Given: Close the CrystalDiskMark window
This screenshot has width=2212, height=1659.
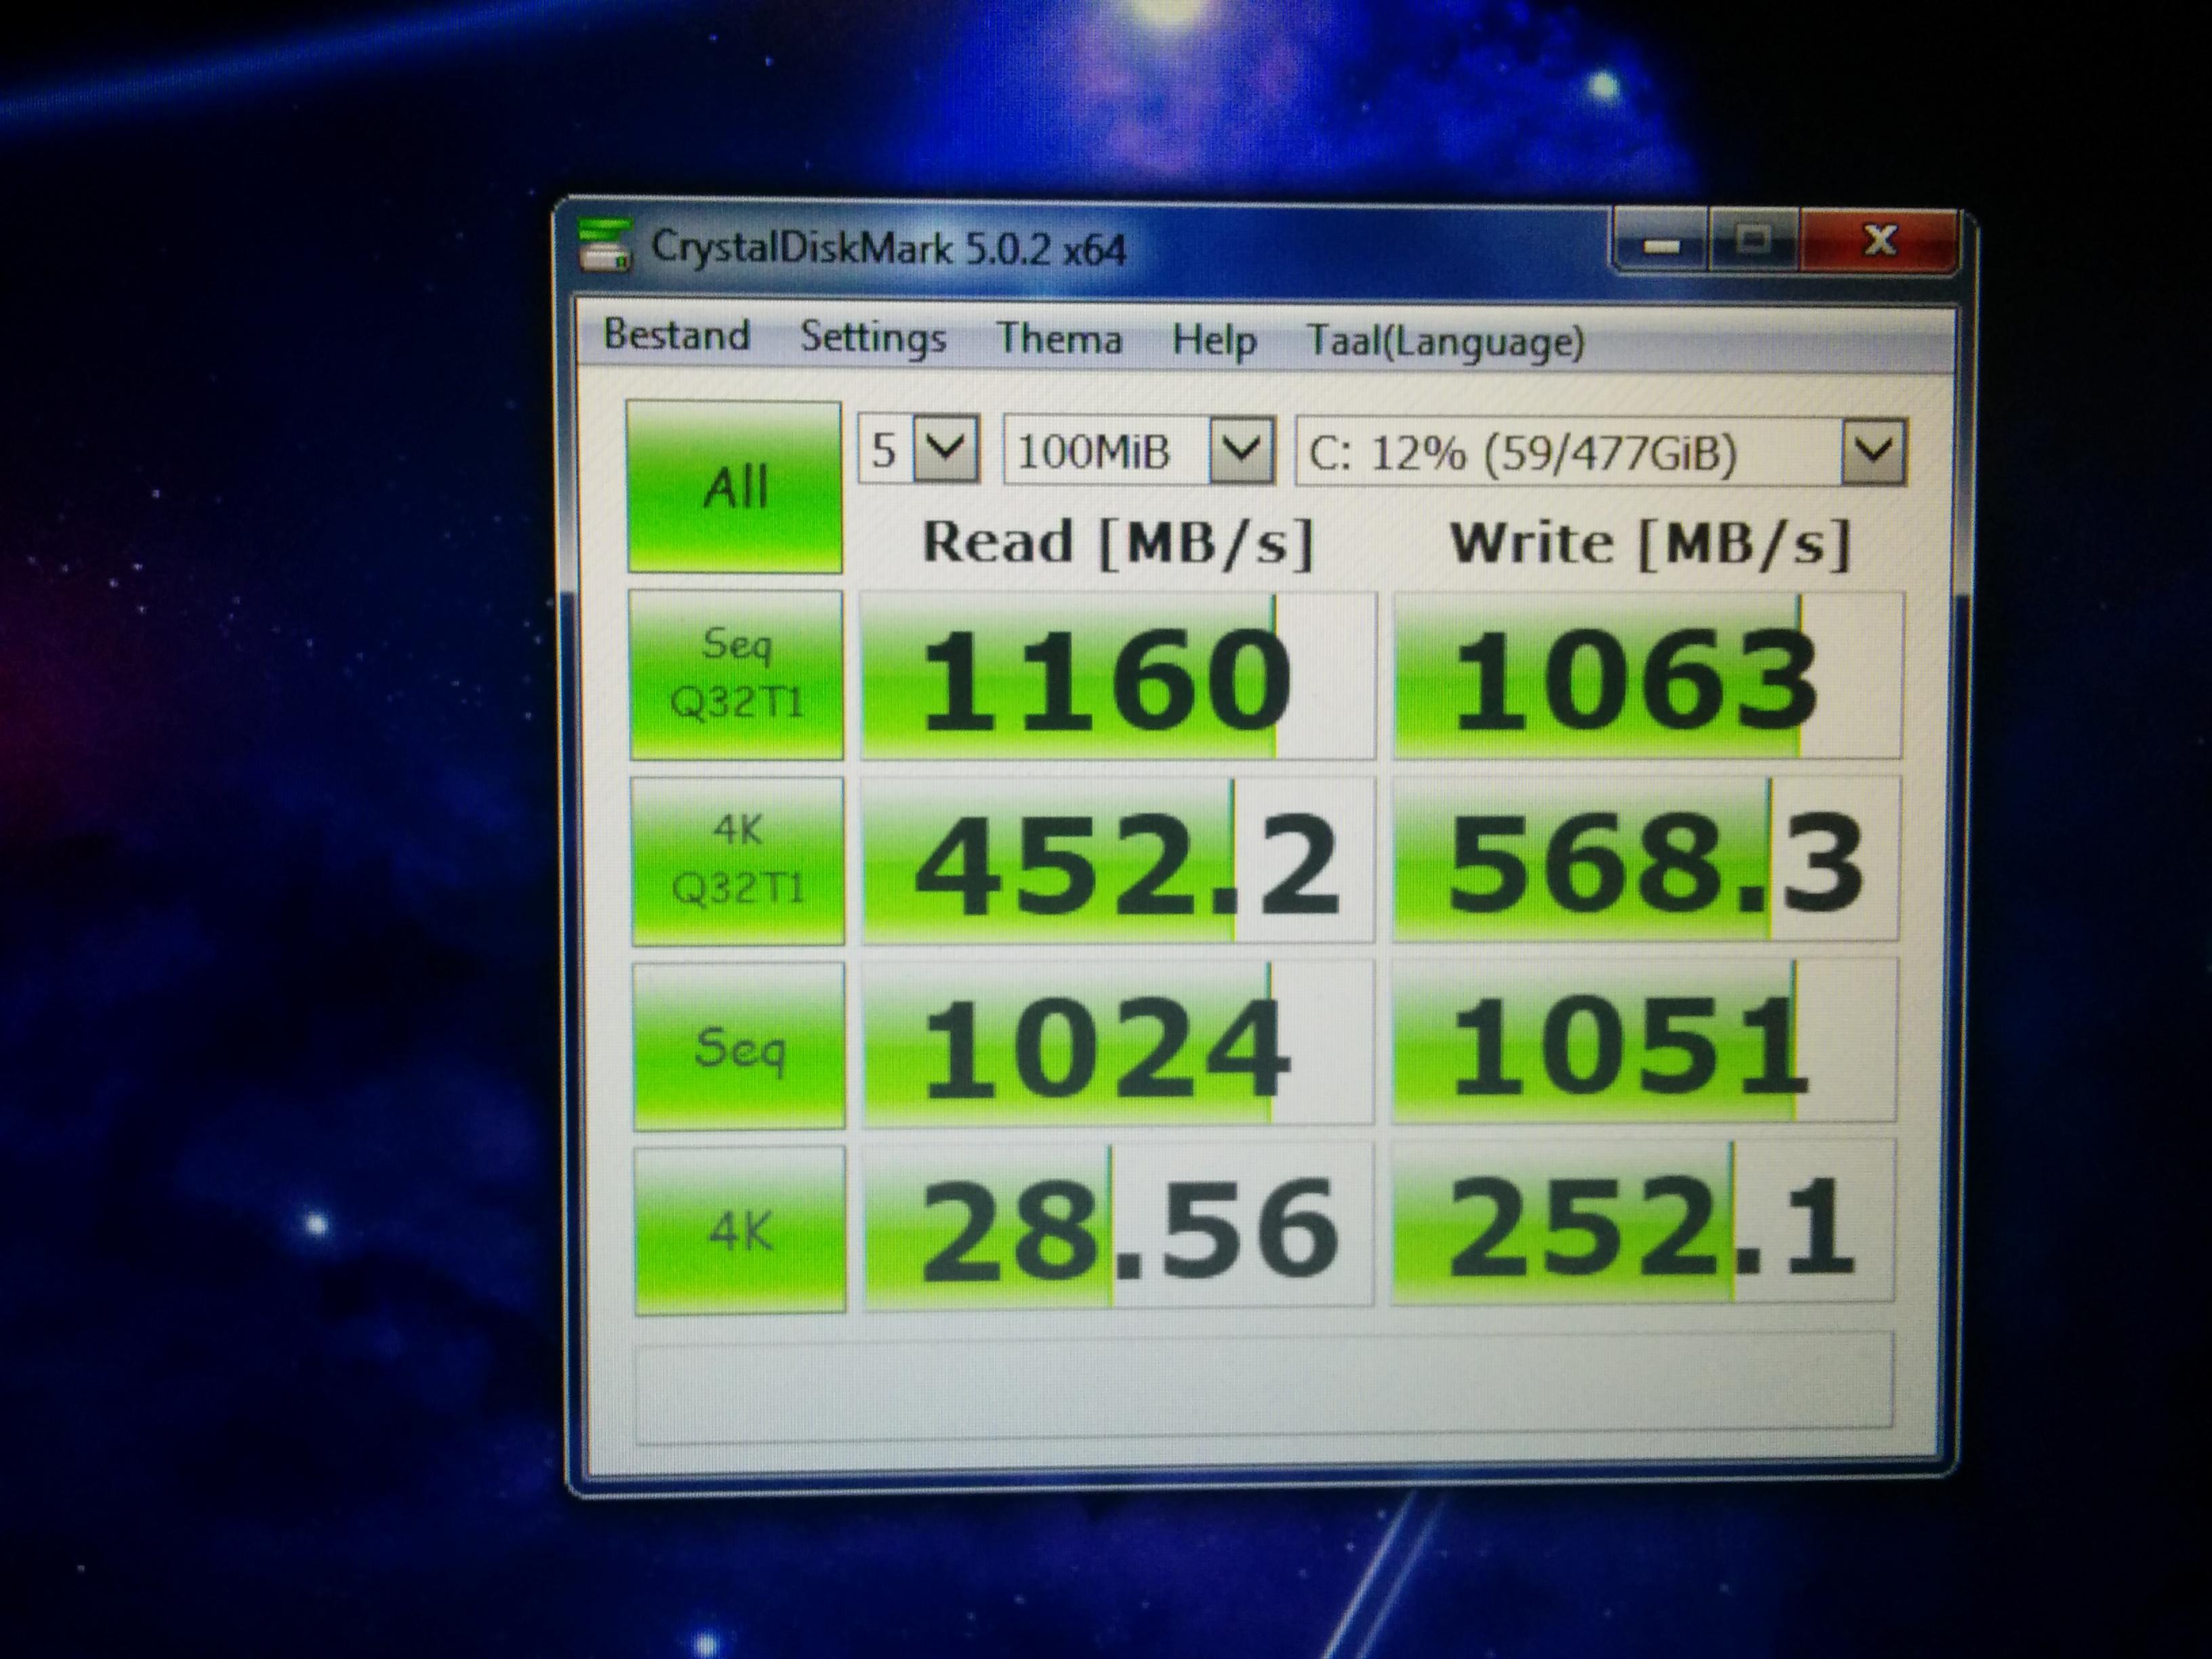Looking at the screenshot, I should (1879, 242).
